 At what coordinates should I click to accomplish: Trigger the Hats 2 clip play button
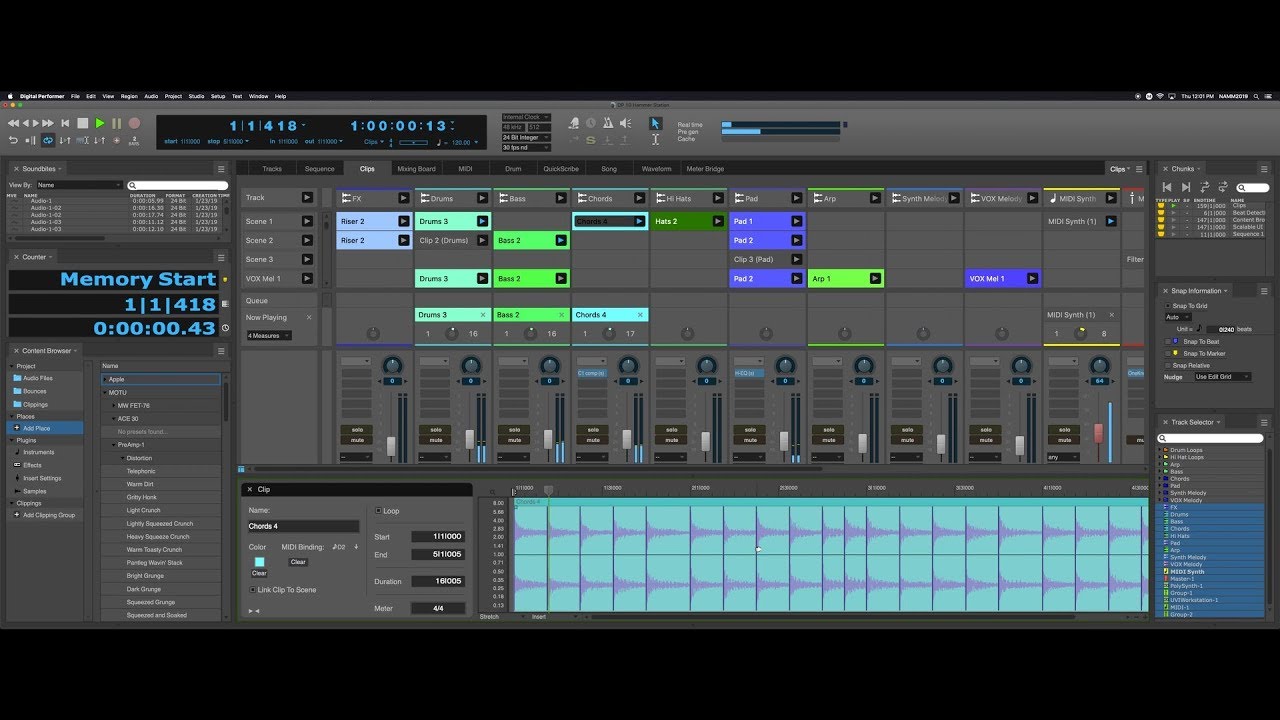(718, 221)
